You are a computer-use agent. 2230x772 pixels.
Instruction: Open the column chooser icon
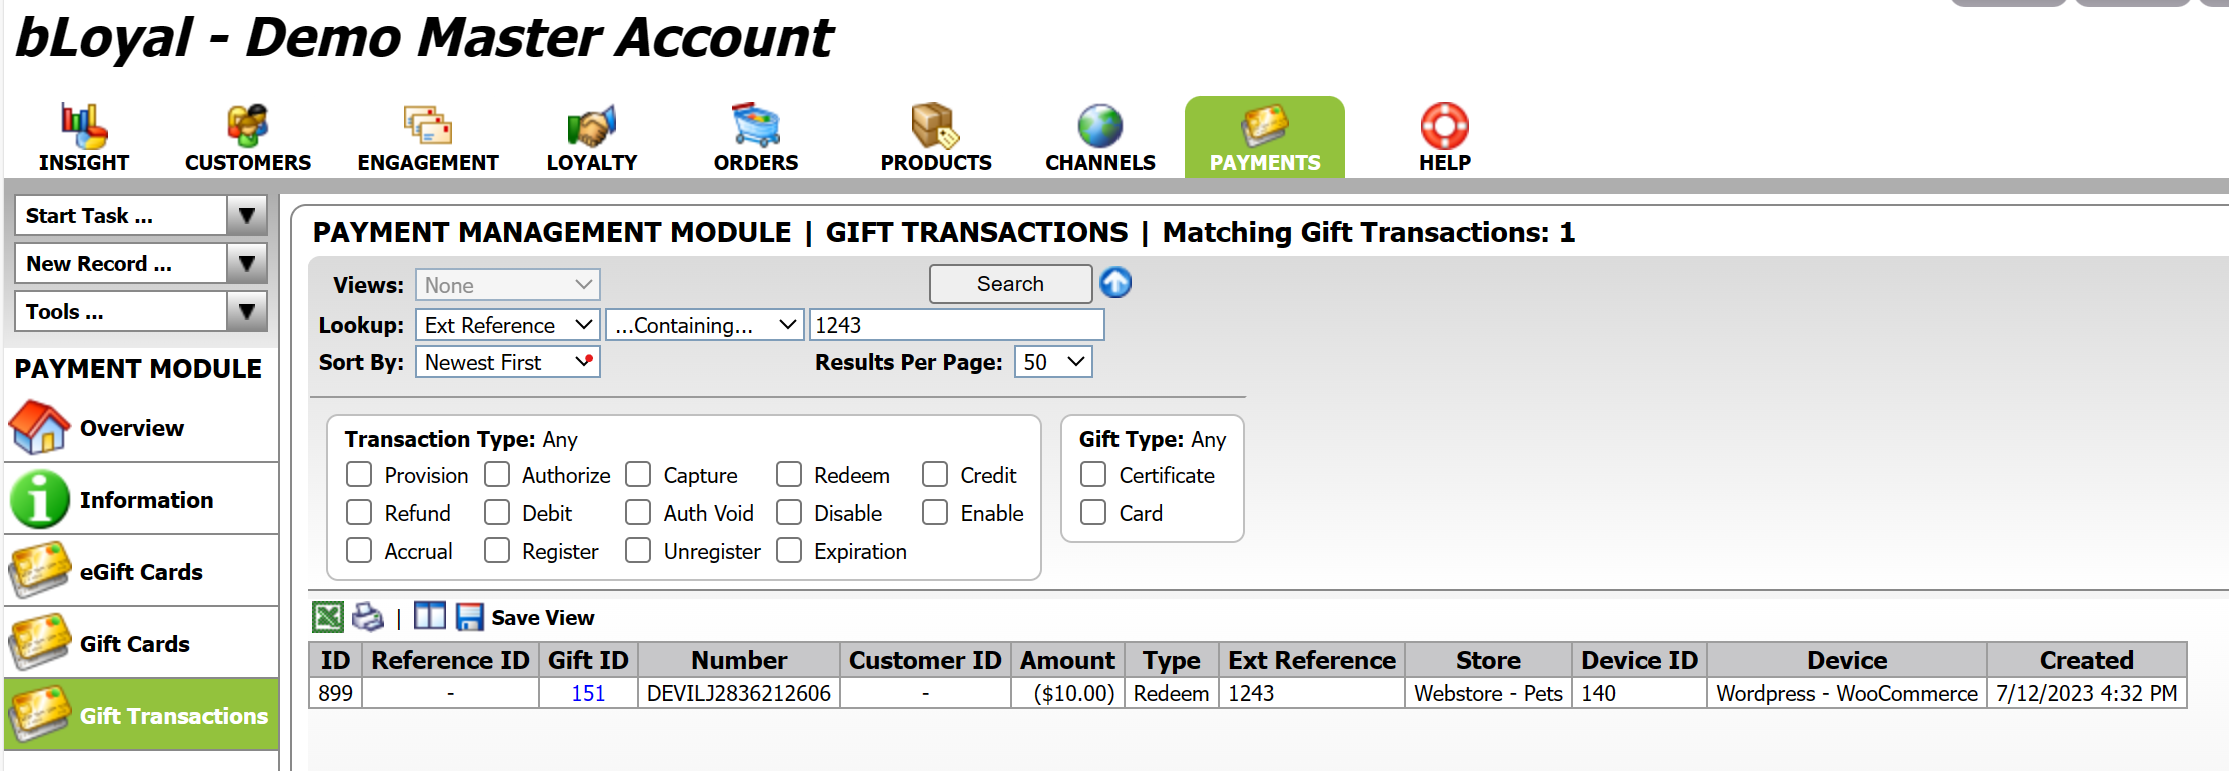coord(429,616)
